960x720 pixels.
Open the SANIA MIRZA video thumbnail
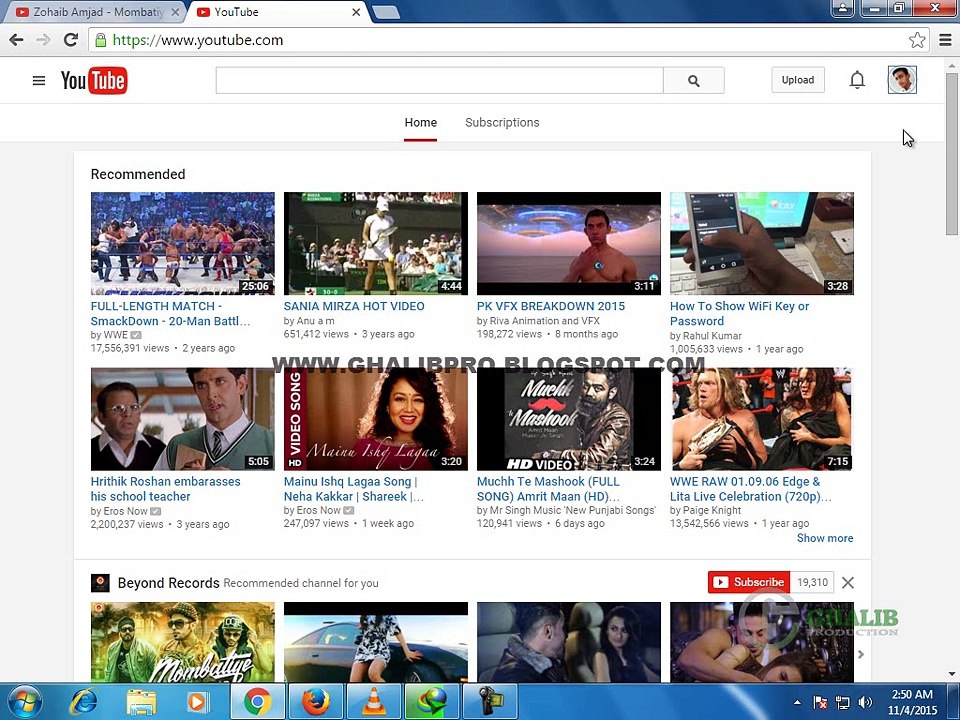tap(375, 244)
